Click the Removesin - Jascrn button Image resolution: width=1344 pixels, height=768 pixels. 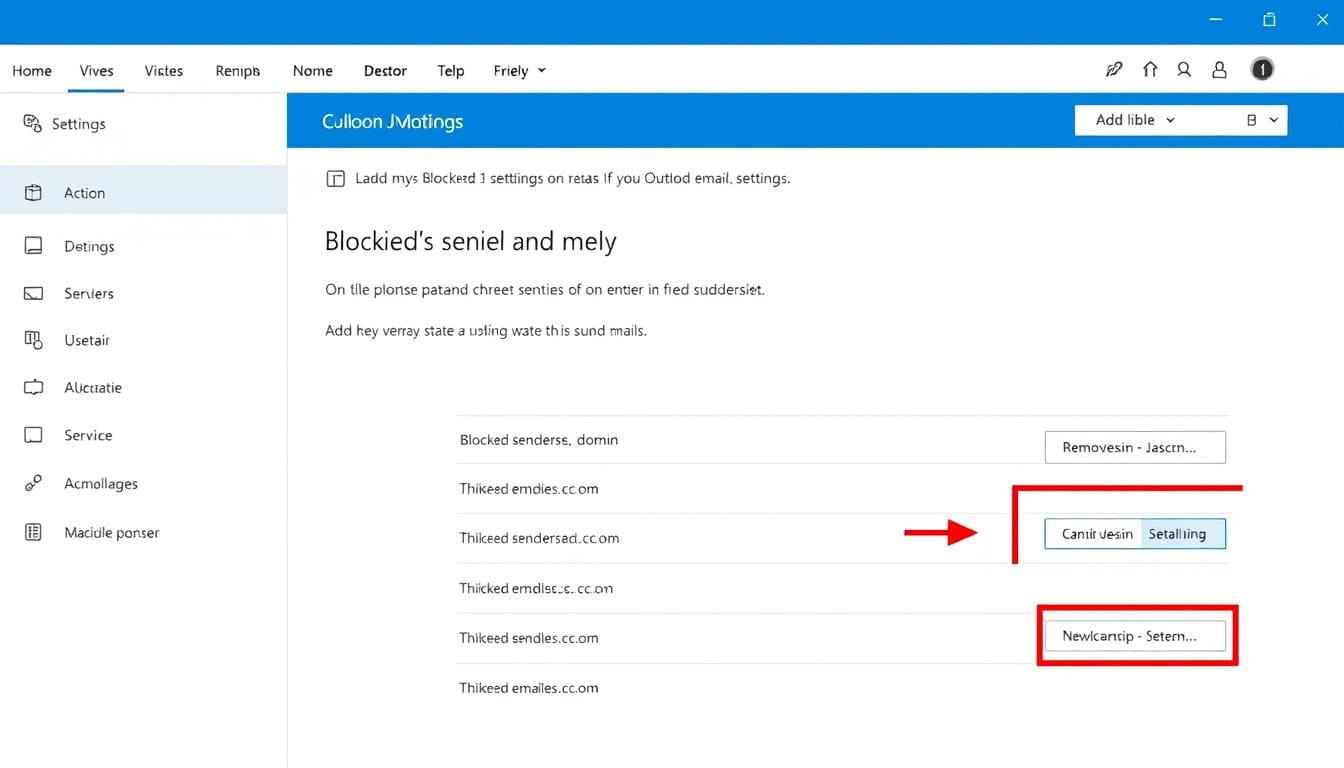tap(1135, 447)
